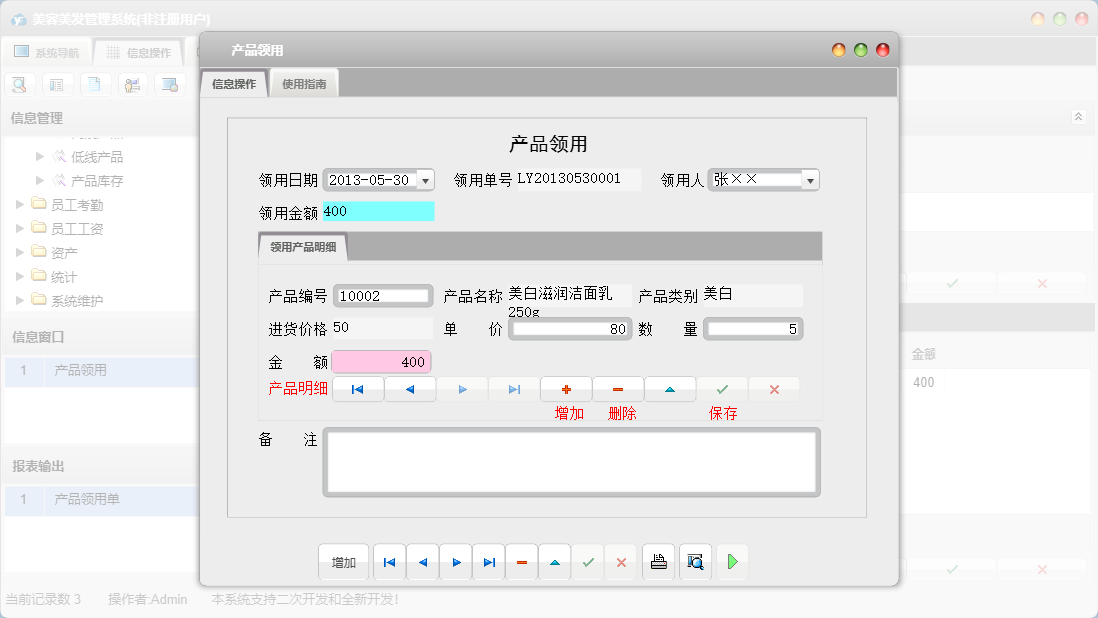Screen dimensions: 1098x618
Task: Click the green run arrow icon
Action: tap(731, 561)
